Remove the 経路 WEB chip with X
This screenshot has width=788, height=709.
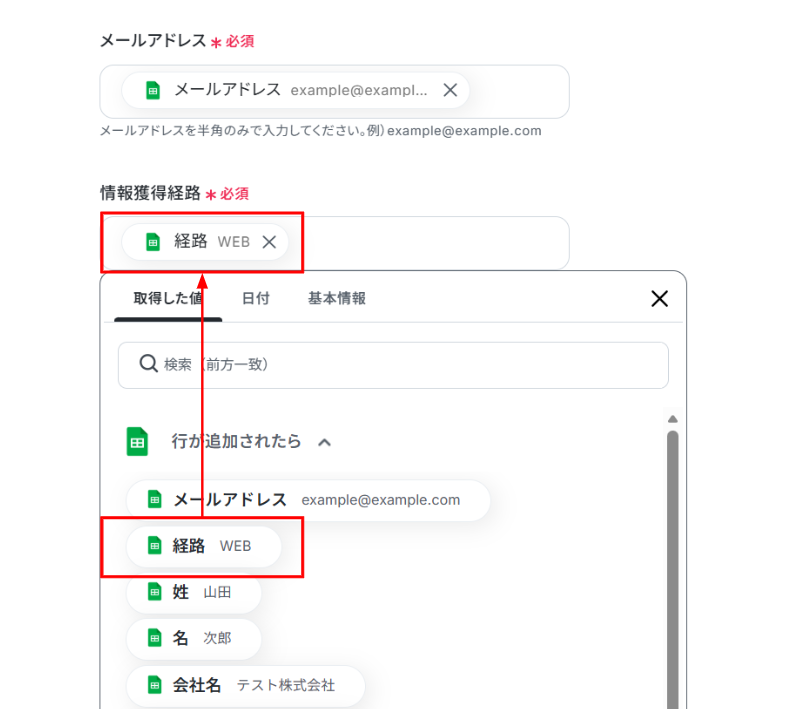(269, 241)
